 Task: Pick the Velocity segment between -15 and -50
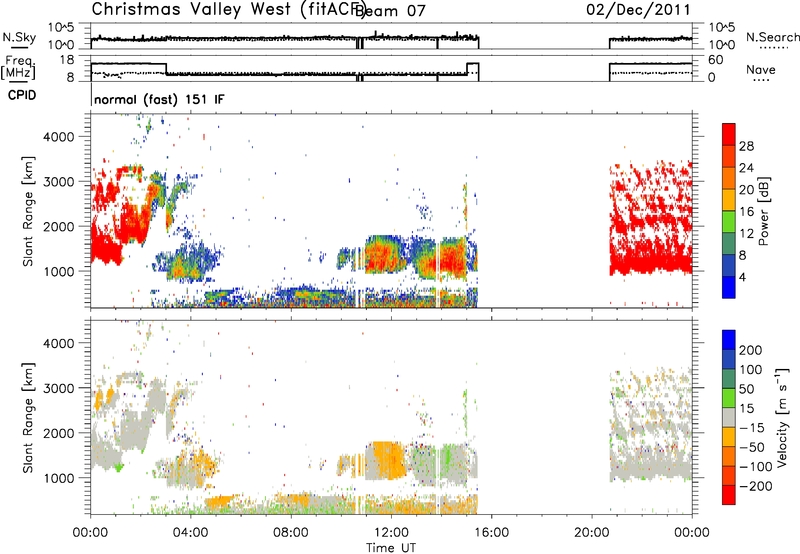coord(729,437)
